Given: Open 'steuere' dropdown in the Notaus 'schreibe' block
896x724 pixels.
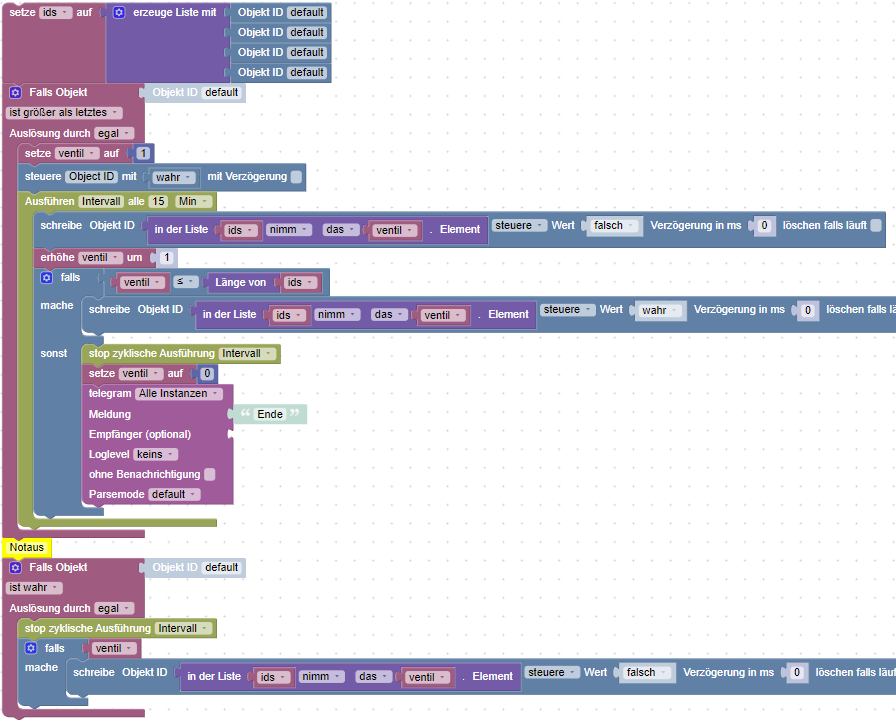Looking at the screenshot, I should pos(551,673).
